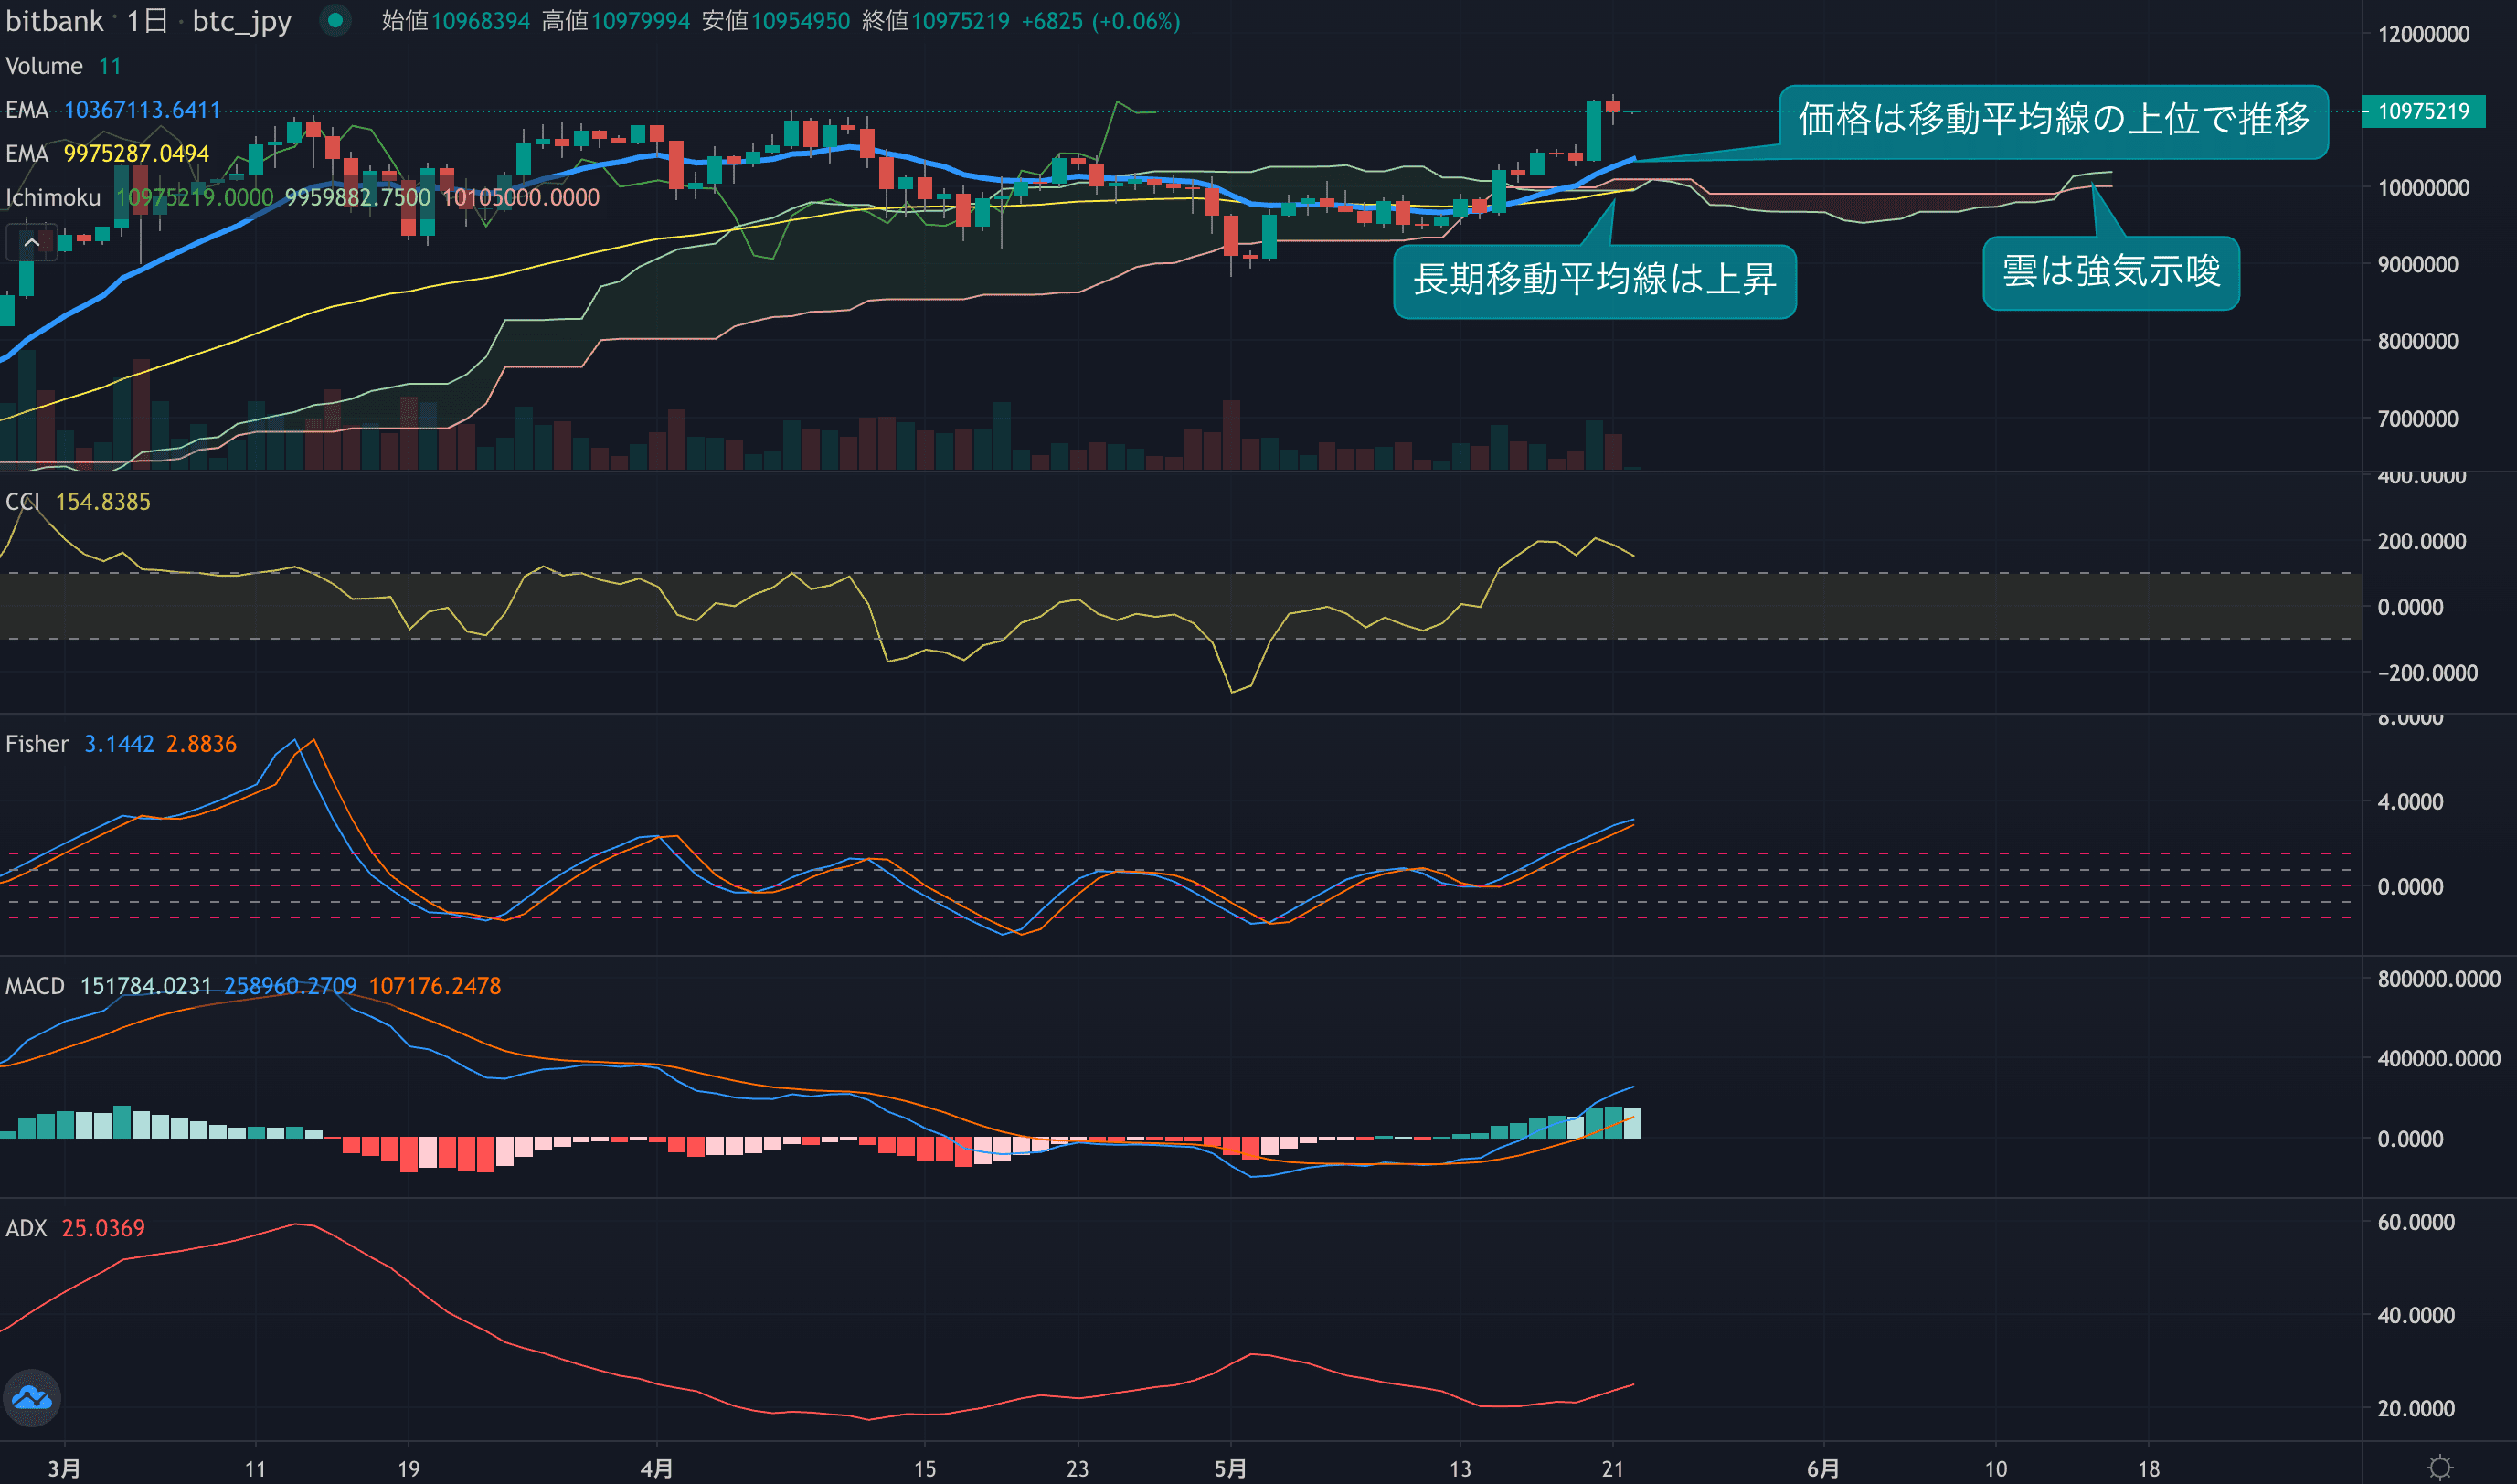Select the Volume indicator legend

(44, 66)
